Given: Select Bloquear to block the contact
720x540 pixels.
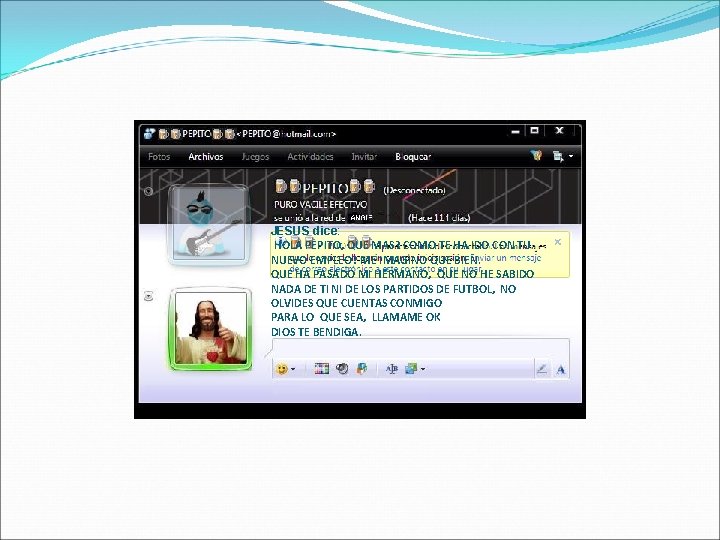Looking at the screenshot, I should pyautogui.click(x=413, y=157).
